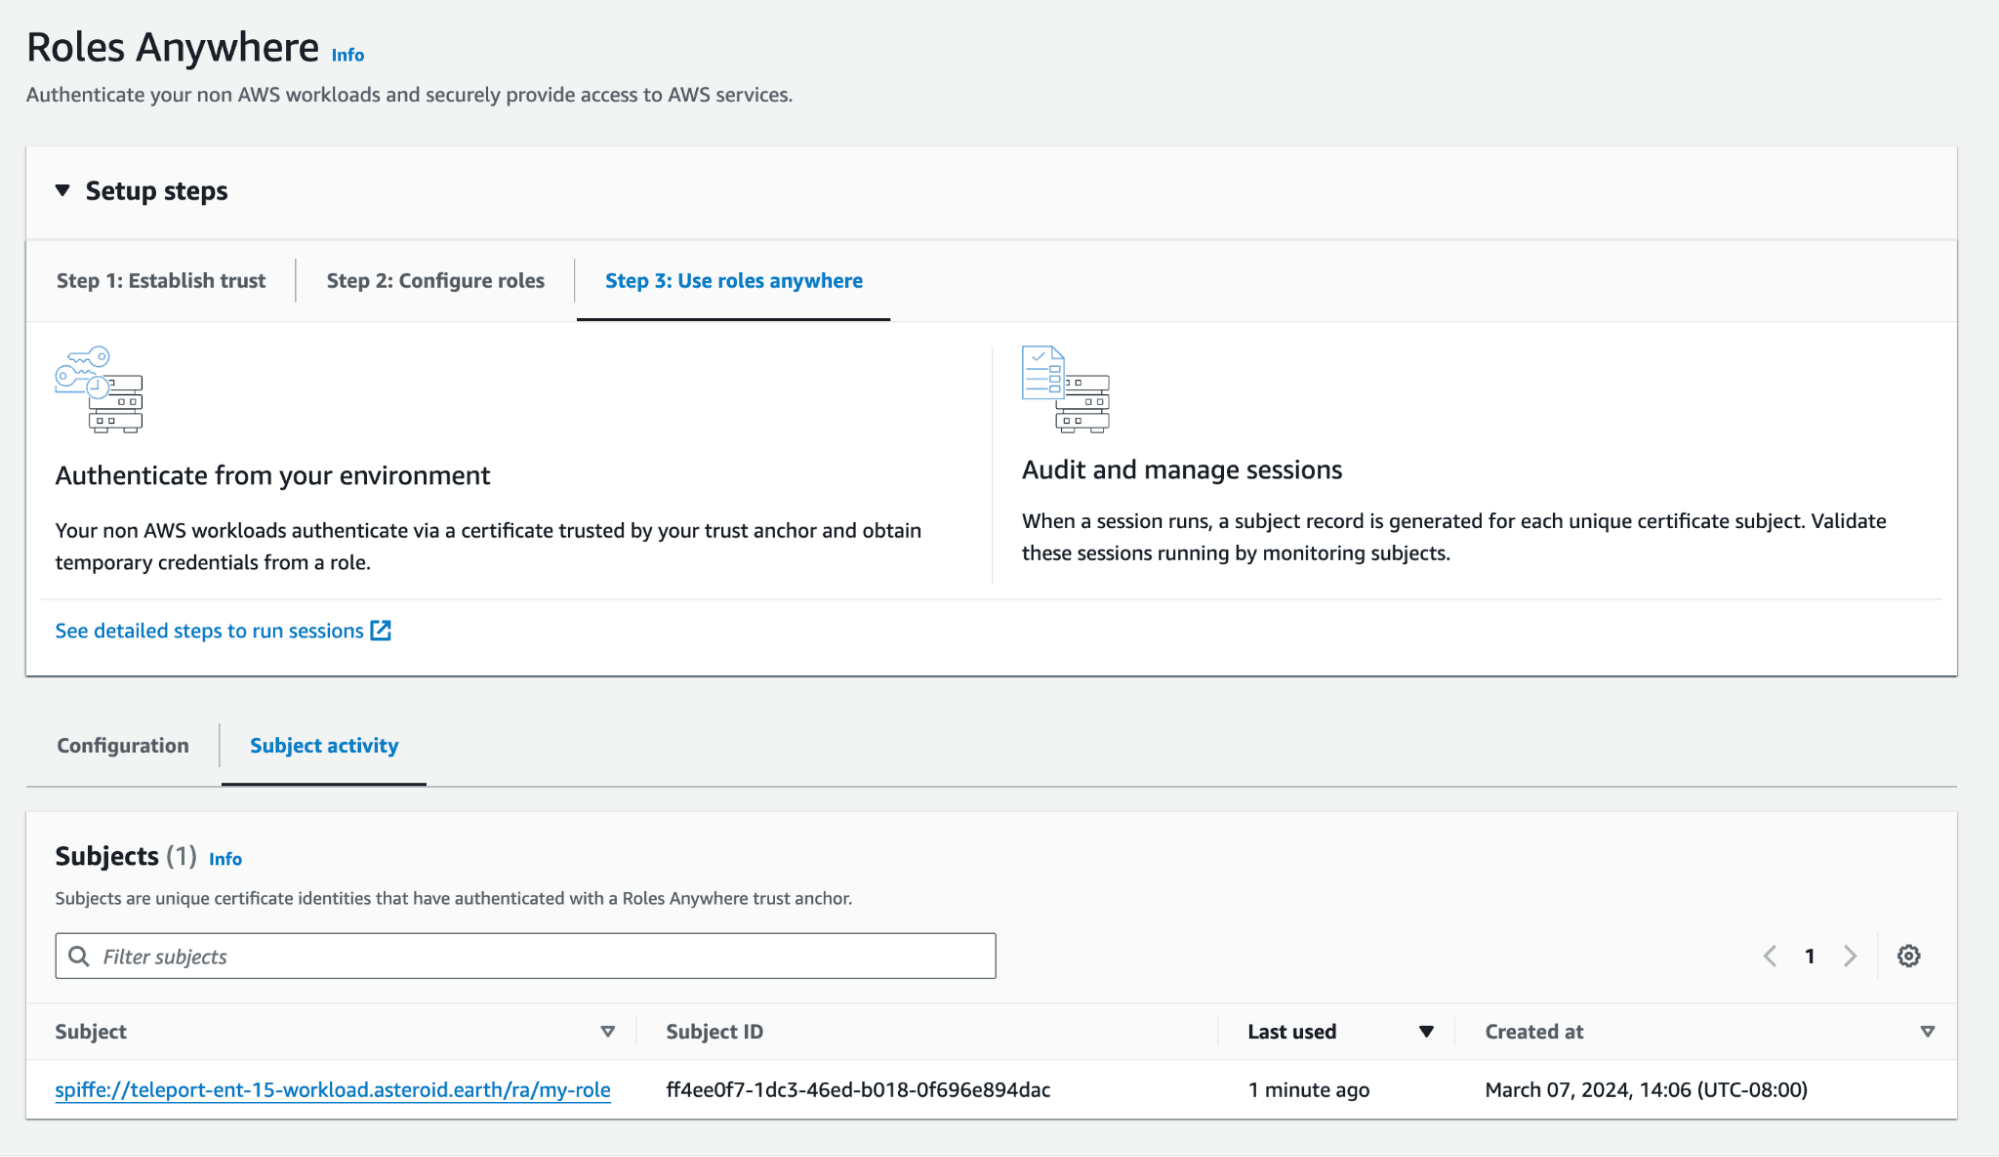Select the Subject activity tab
The height and width of the screenshot is (1157, 1999).
[324, 745]
